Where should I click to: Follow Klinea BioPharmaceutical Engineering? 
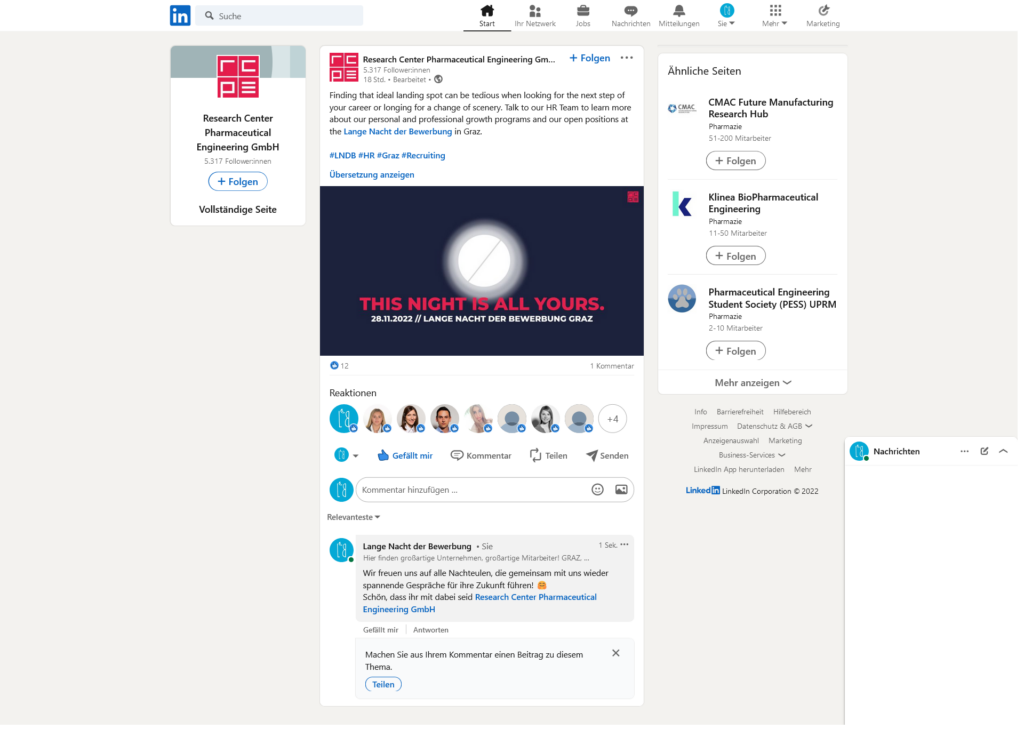click(736, 256)
